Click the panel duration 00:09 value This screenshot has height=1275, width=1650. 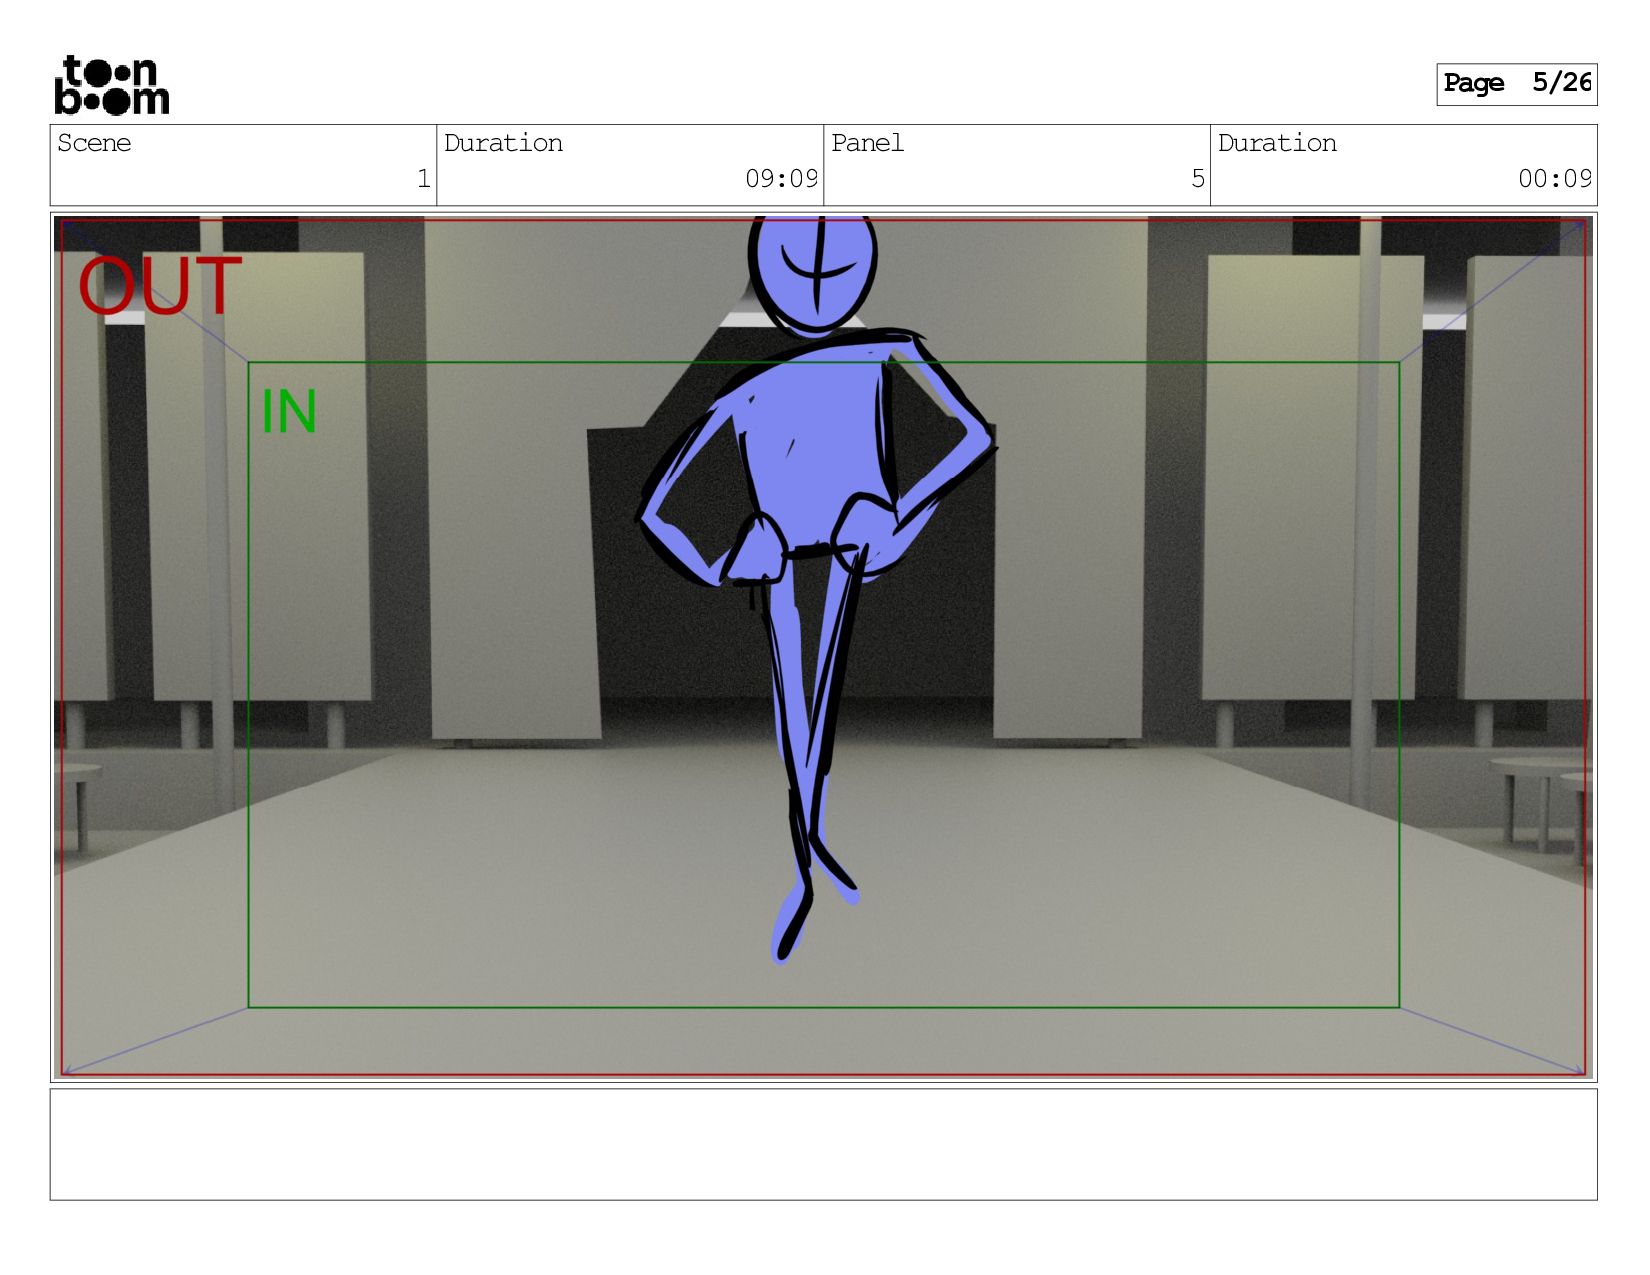[x=1555, y=179]
